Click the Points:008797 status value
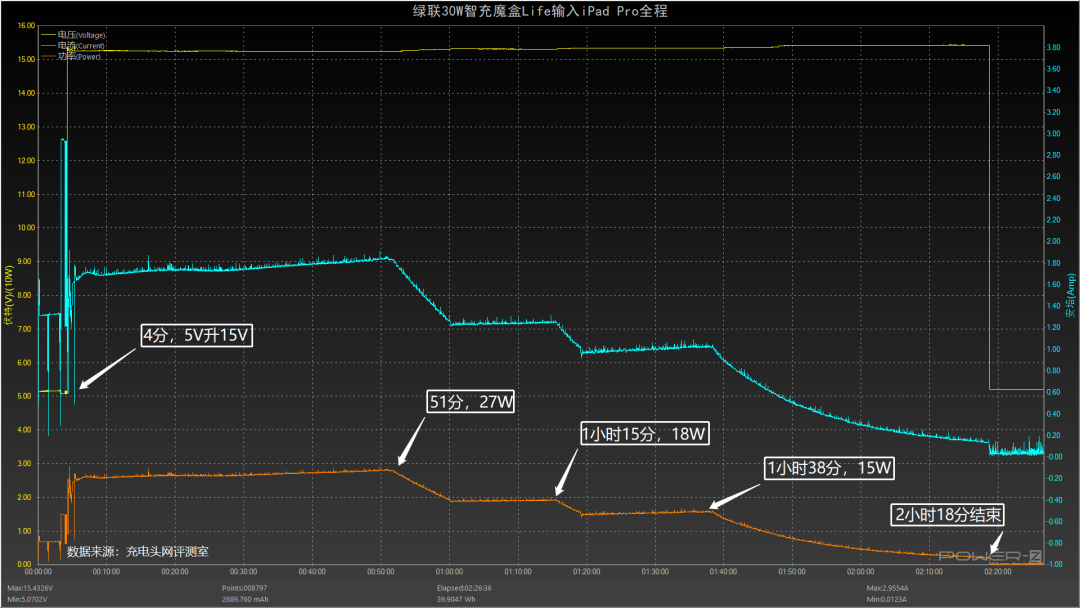This screenshot has width=1080, height=608. (245, 589)
